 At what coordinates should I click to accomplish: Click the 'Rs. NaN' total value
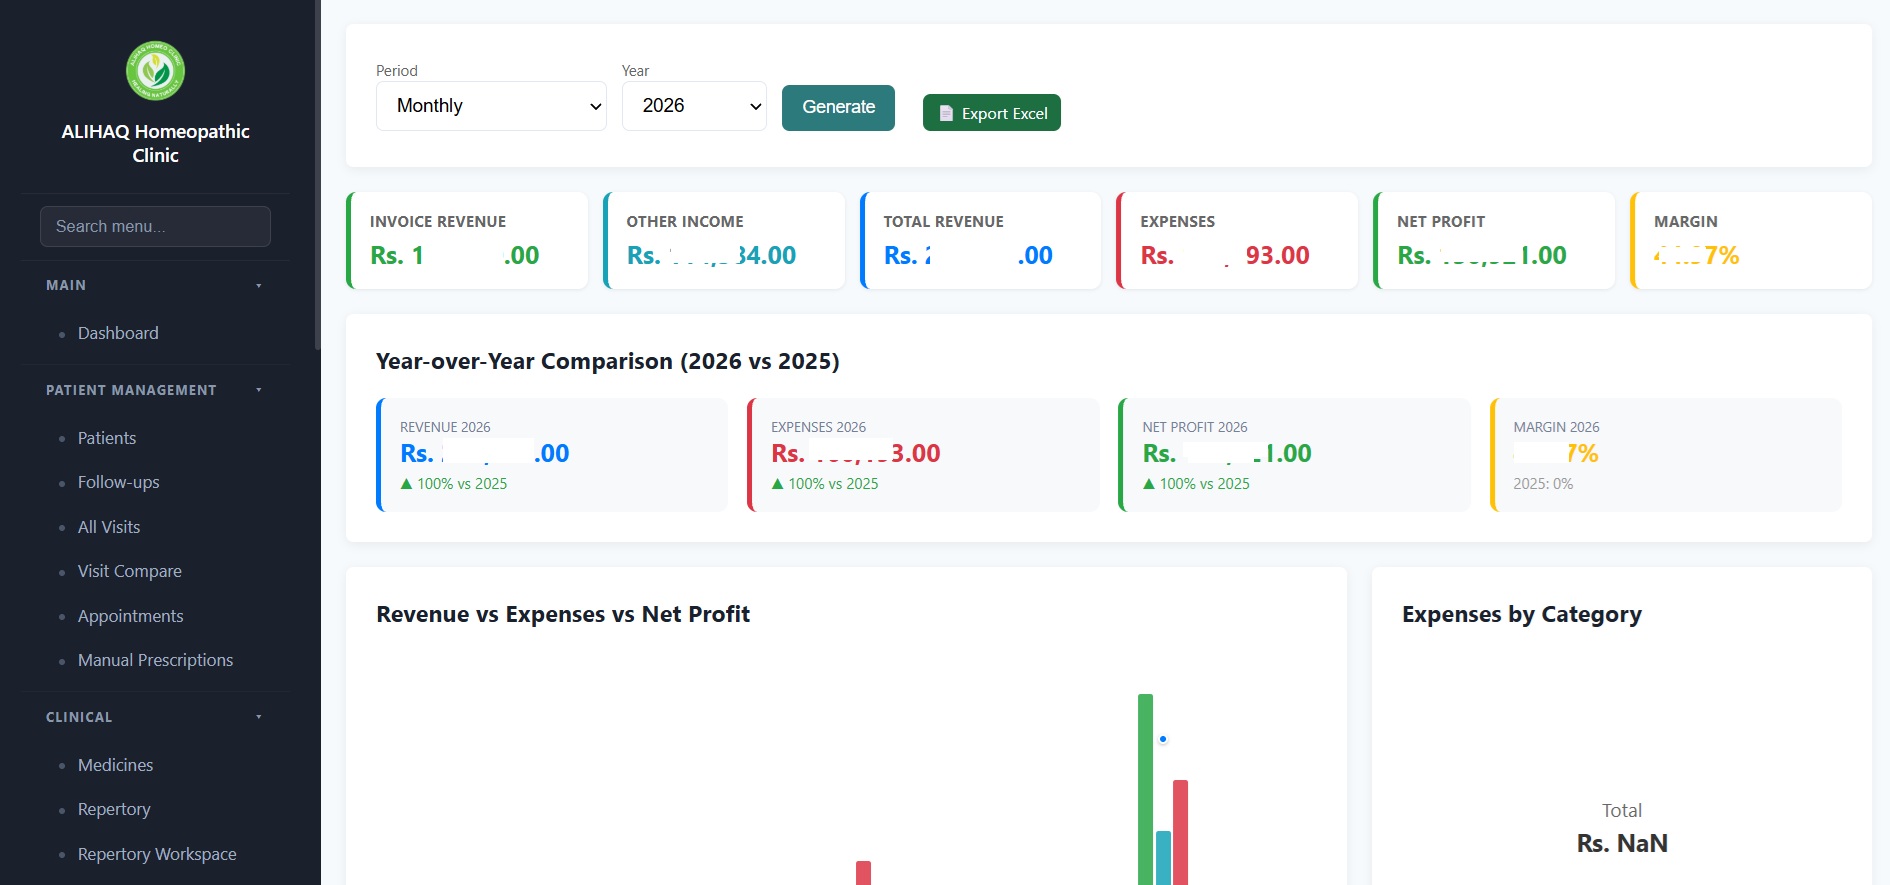tap(1622, 843)
